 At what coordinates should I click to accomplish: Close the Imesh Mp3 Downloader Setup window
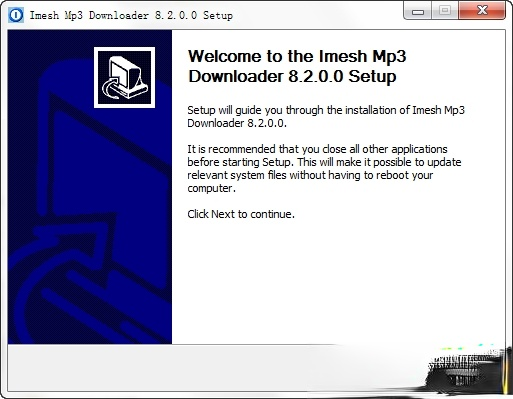click(482, 11)
